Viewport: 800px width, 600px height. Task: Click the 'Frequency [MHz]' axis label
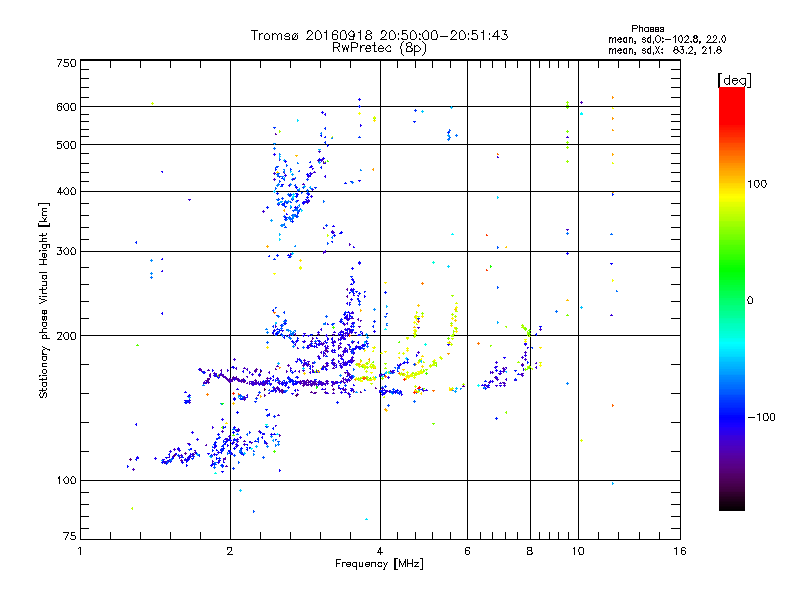point(379,564)
